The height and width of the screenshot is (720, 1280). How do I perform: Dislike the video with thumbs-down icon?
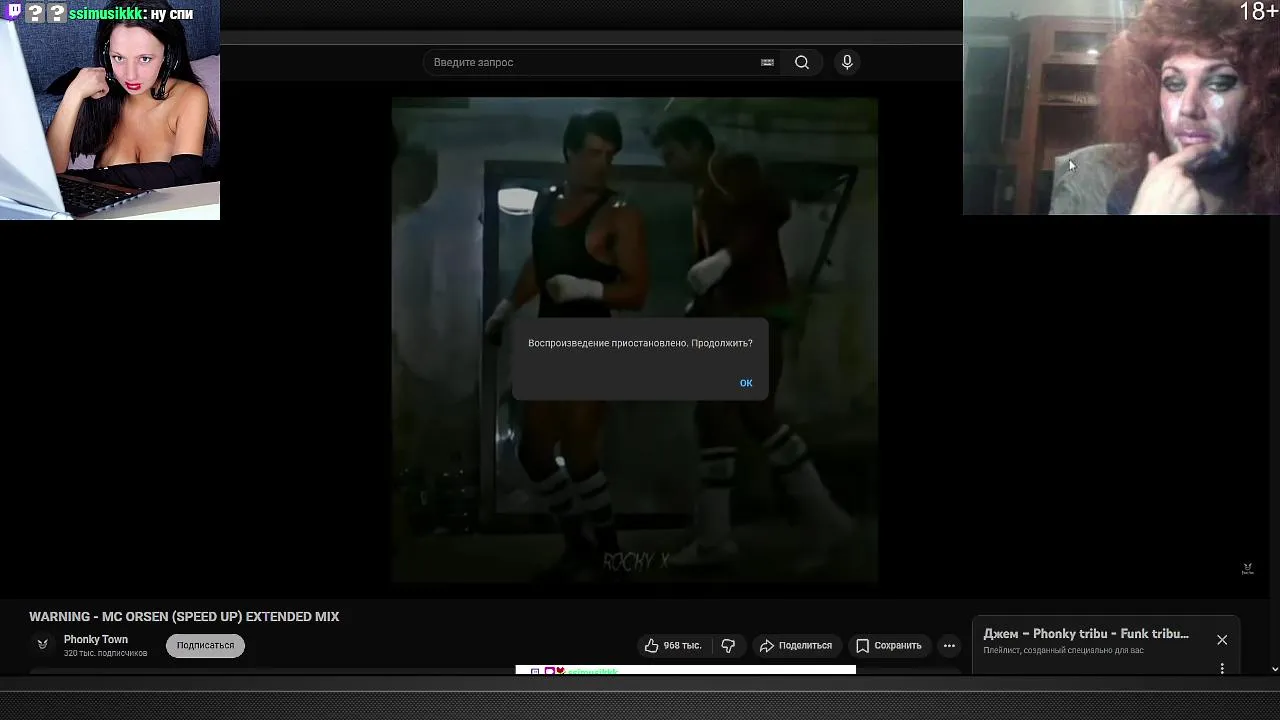(x=728, y=646)
